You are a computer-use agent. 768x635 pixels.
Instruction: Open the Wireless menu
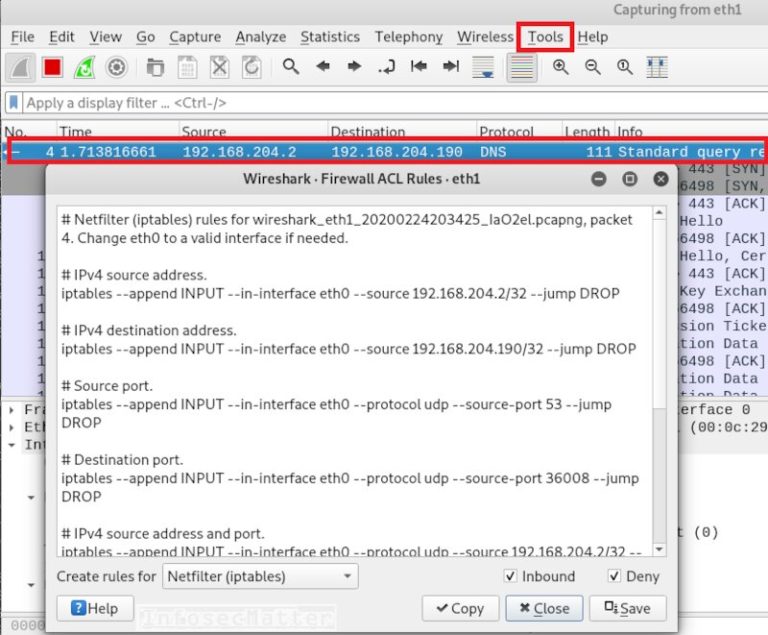[485, 37]
